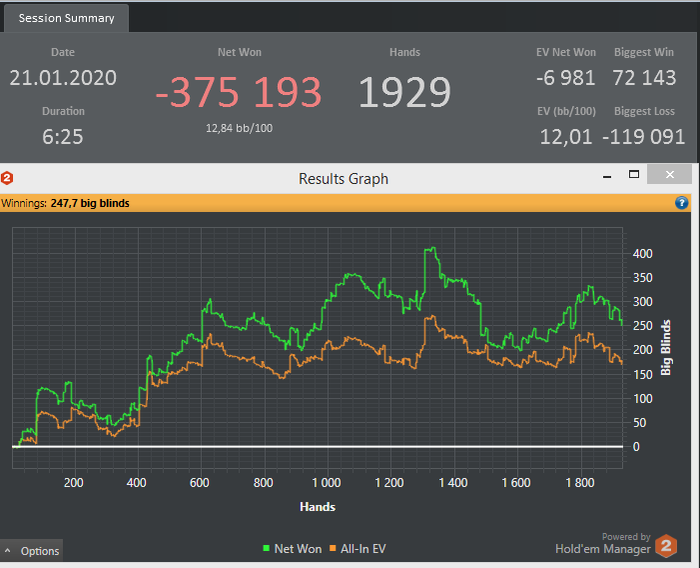Viewport: 700px width, 568px height.
Task: Click the Big Blinds axis label
Action: [x=666, y=347]
